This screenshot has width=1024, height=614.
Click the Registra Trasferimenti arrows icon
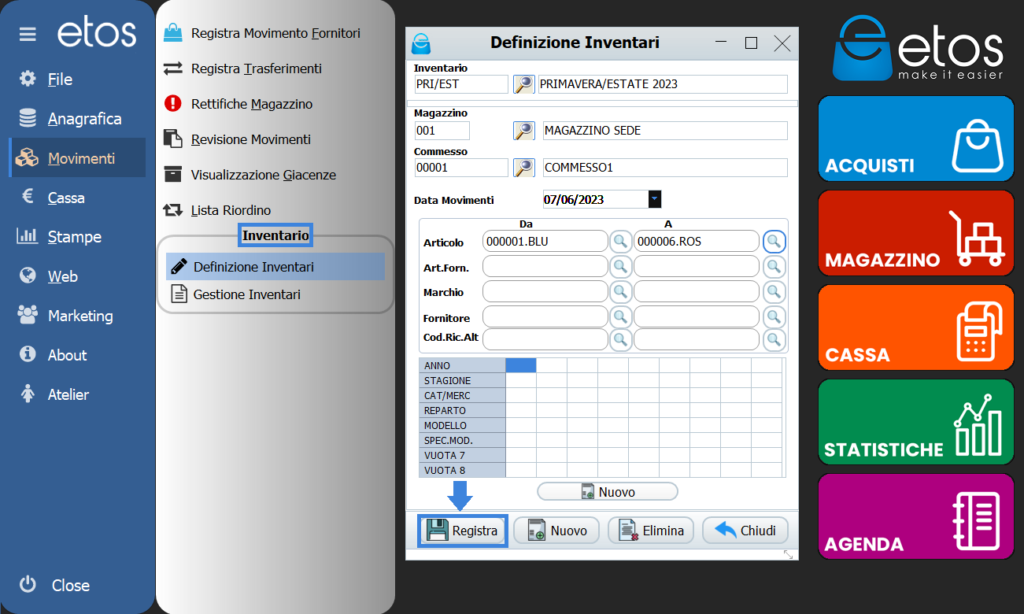pyautogui.click(x=172, y=68)
